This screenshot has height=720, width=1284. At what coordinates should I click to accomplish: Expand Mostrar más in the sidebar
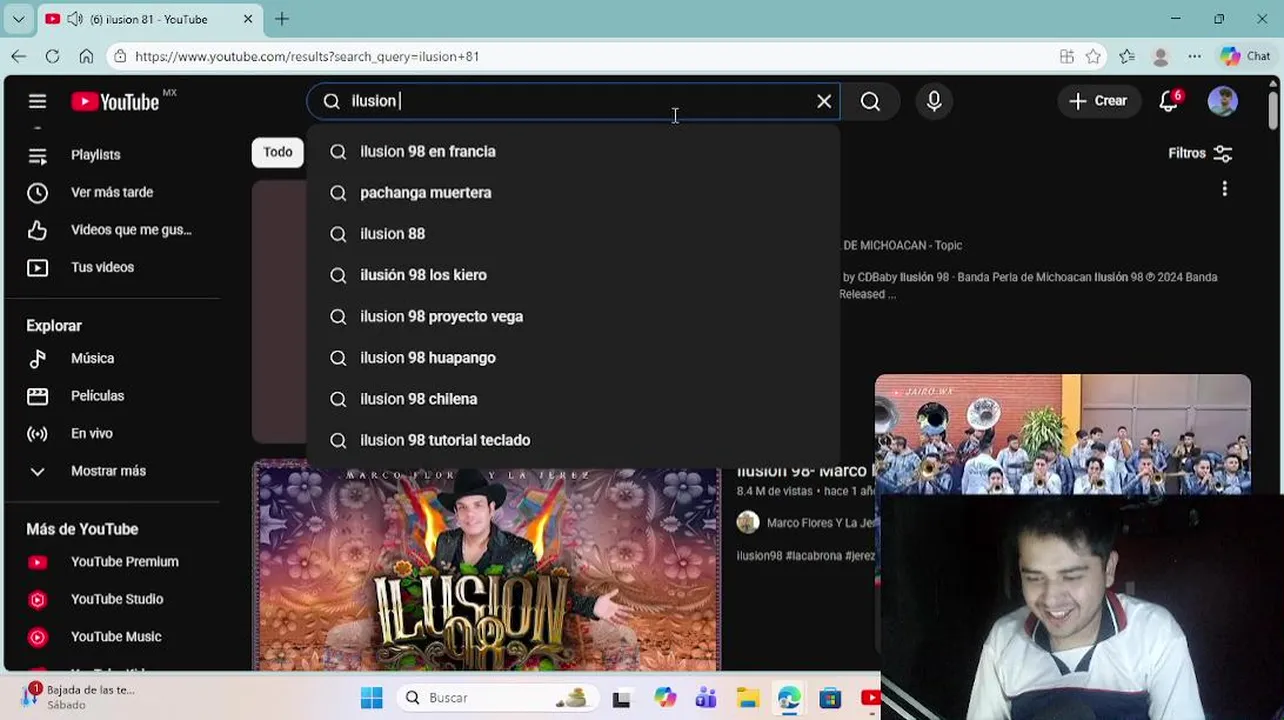coord(110,471)
